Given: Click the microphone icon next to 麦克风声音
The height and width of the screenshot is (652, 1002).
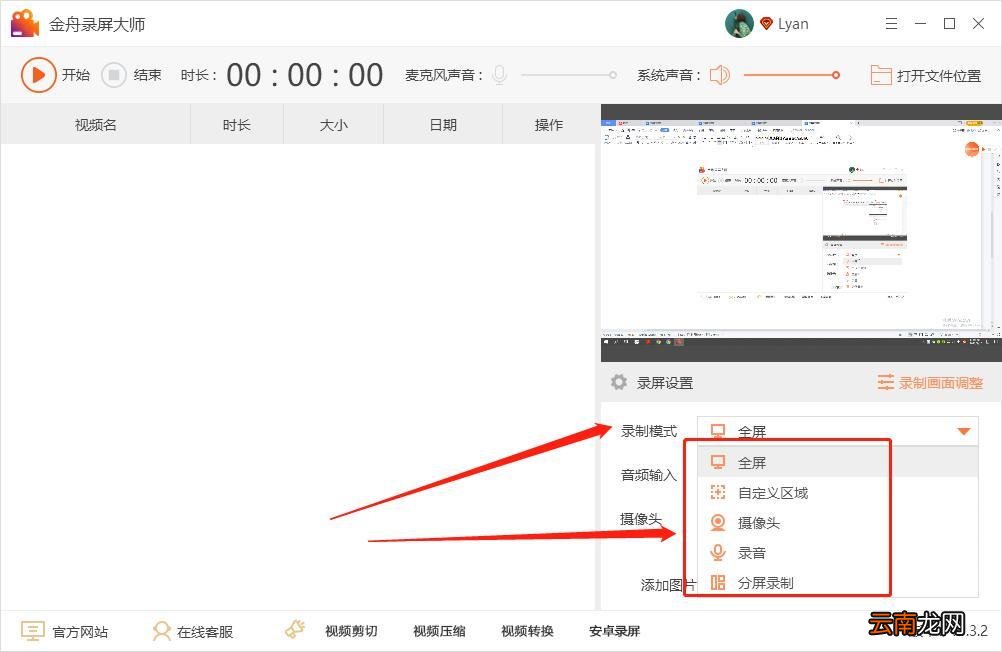Looking at the screenshot, I should point(500,75).
